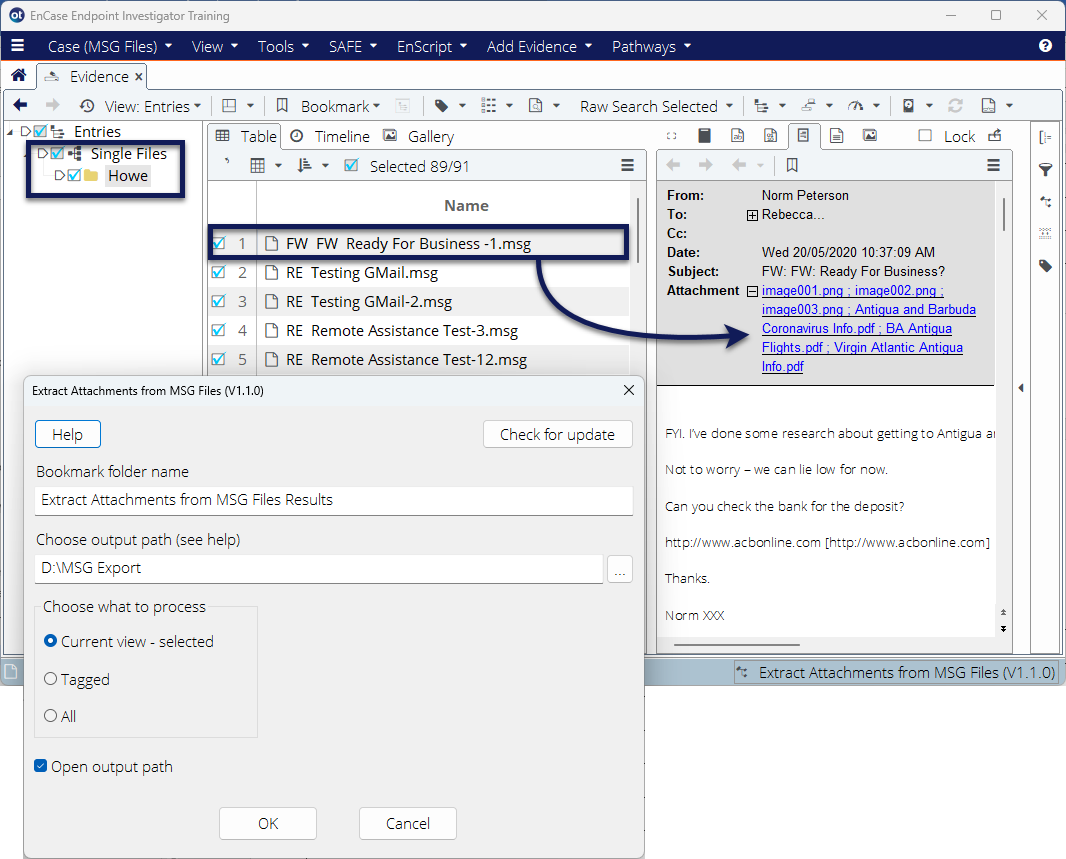Click the Tag icon in toolbar
The height and width of the screenshot is (859, 1066).
pyautogui.click(x=441, y=106)
